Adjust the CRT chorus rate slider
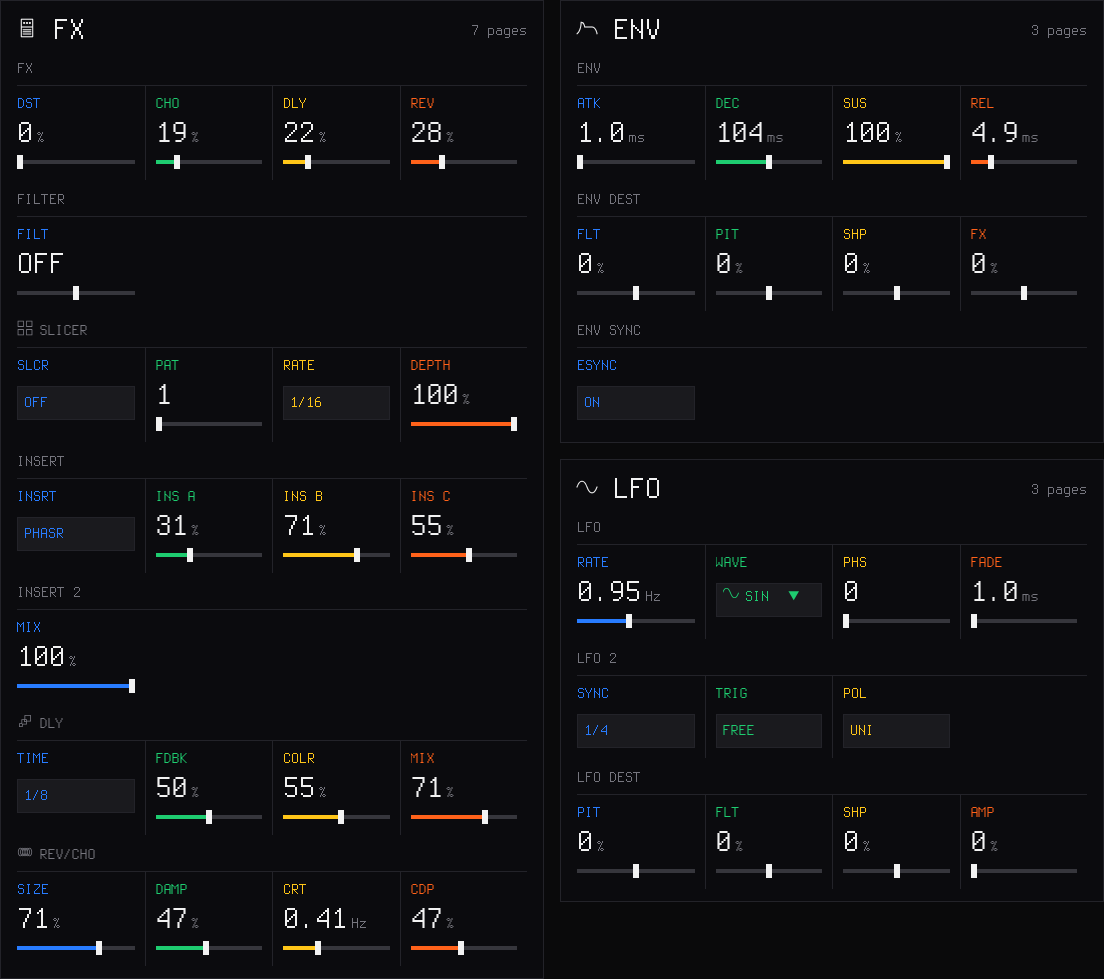The width and height of the screenshot is (1104, 979). click(336, 948)
